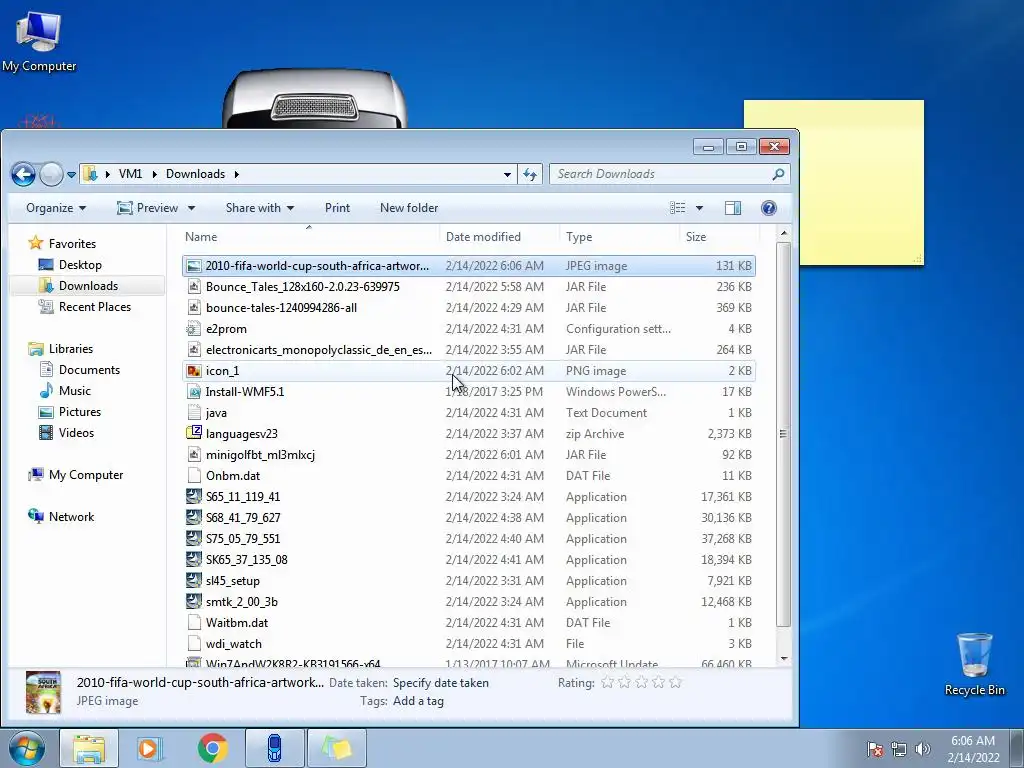The width and height of the screenshot is (1024, 768).
Task: Select the java text document
Action: click(x=468, y=413)
